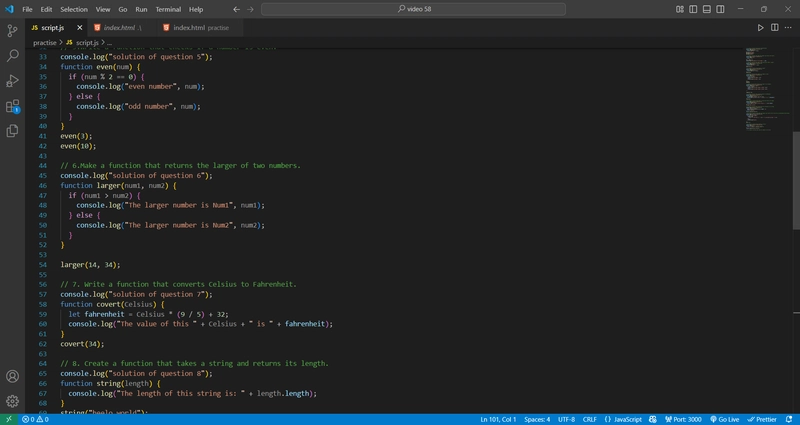800x425 pixels.
Task: Open the View menu
Action: point(103,9)
